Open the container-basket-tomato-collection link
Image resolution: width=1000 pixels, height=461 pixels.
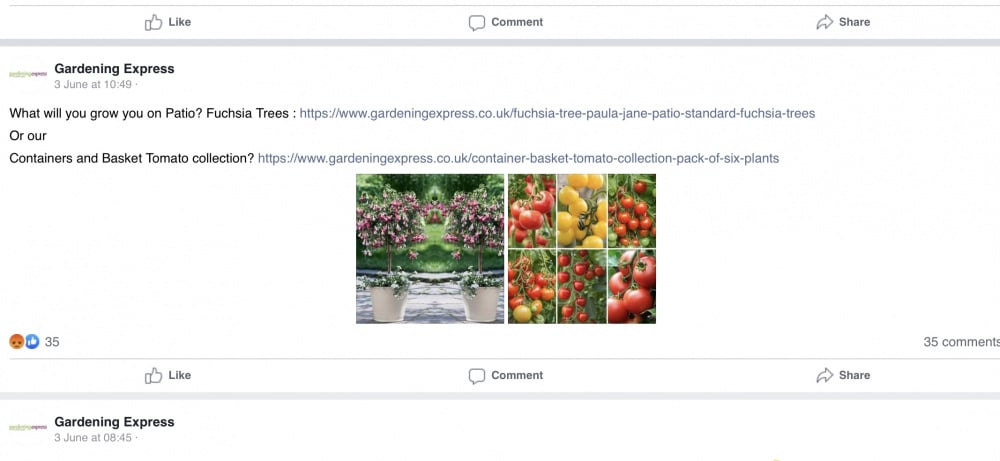(518, 158)
